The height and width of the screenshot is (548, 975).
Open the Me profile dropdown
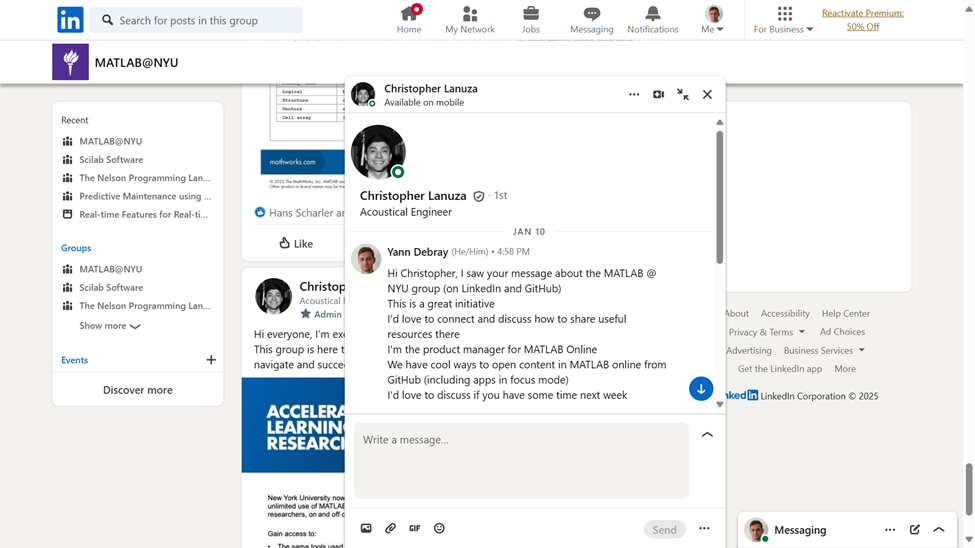(713, 20)
